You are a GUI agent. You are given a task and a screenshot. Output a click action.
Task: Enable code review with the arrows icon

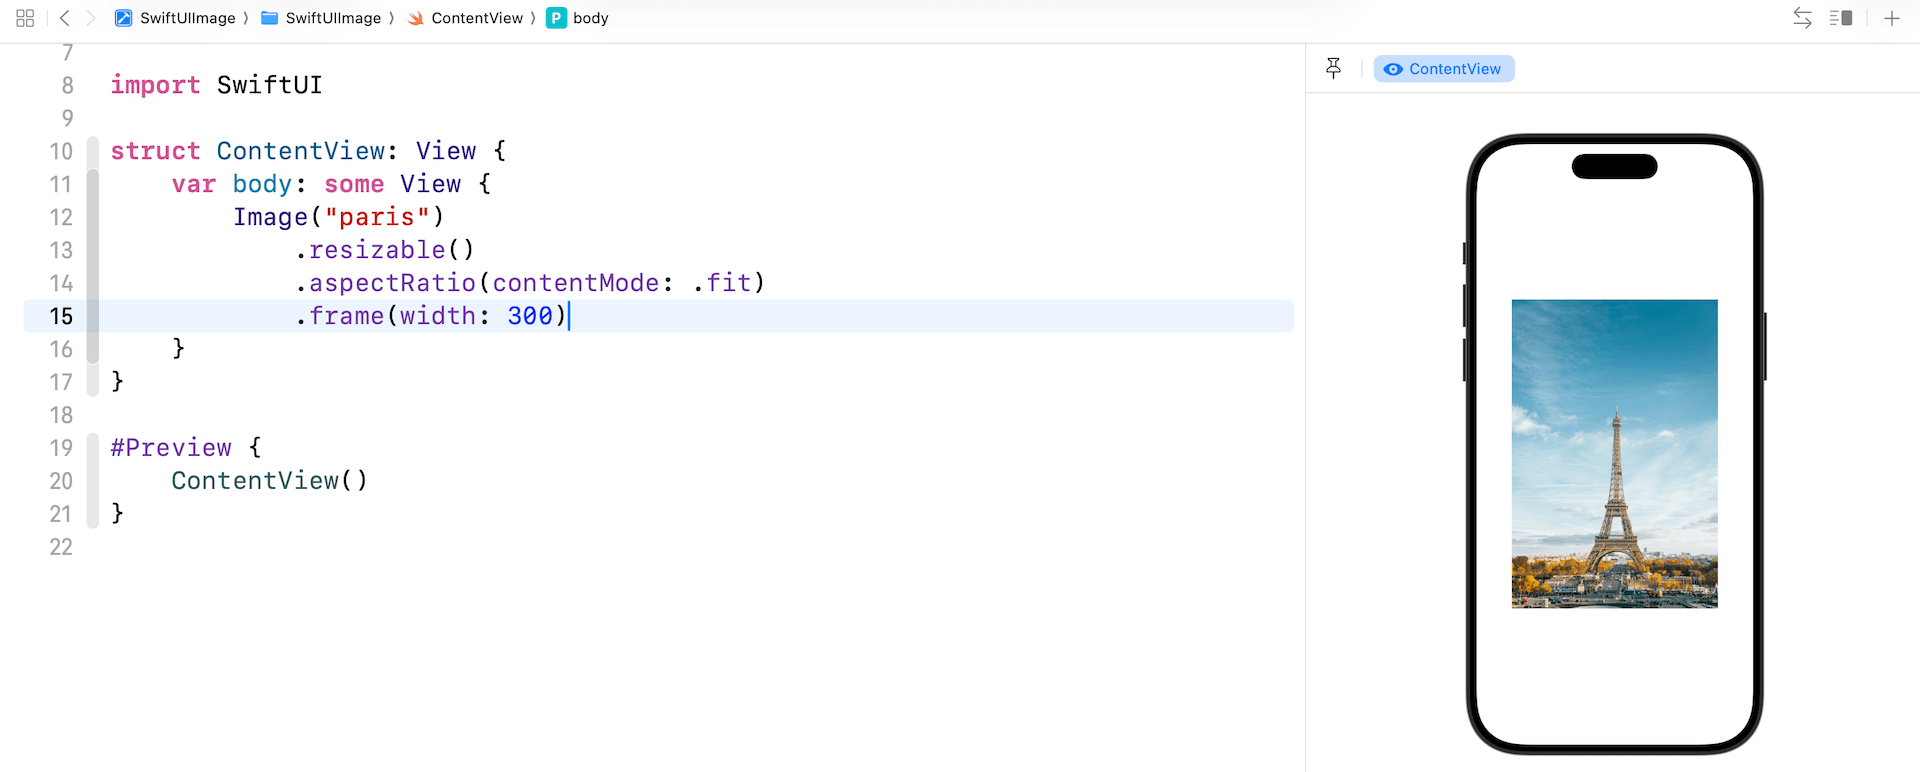1802,18
